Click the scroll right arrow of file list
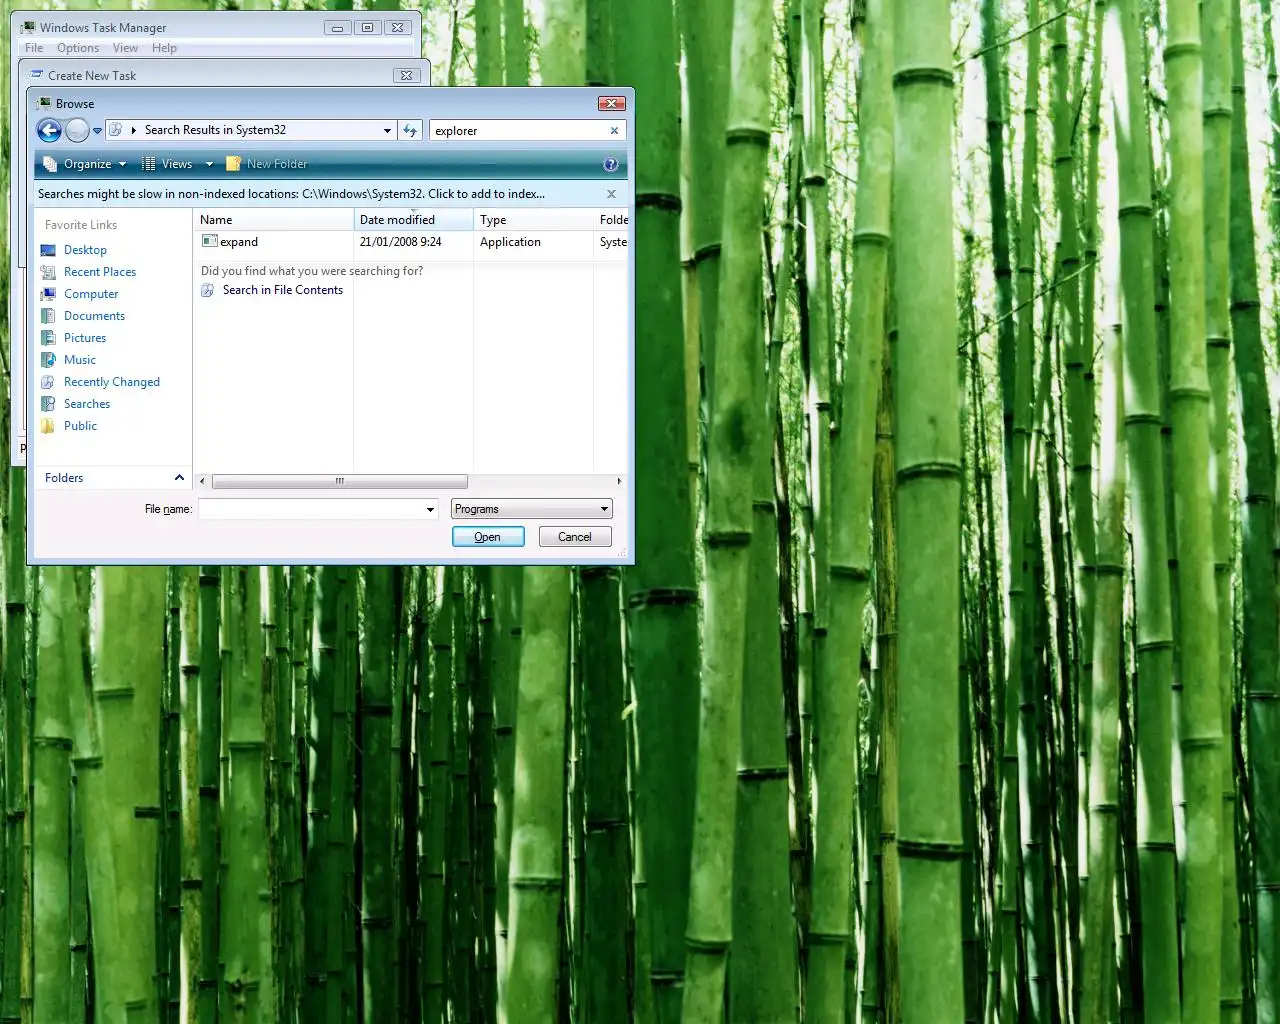The width and height of the screenshot is (1280, 1024). click(x=619, y=482)
